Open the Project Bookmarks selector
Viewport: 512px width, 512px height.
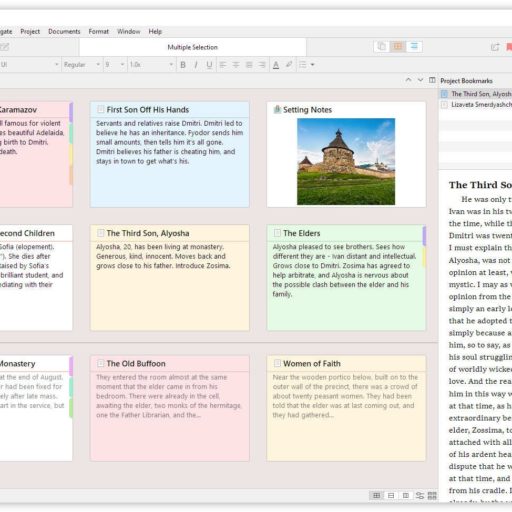tap(466, 81)
